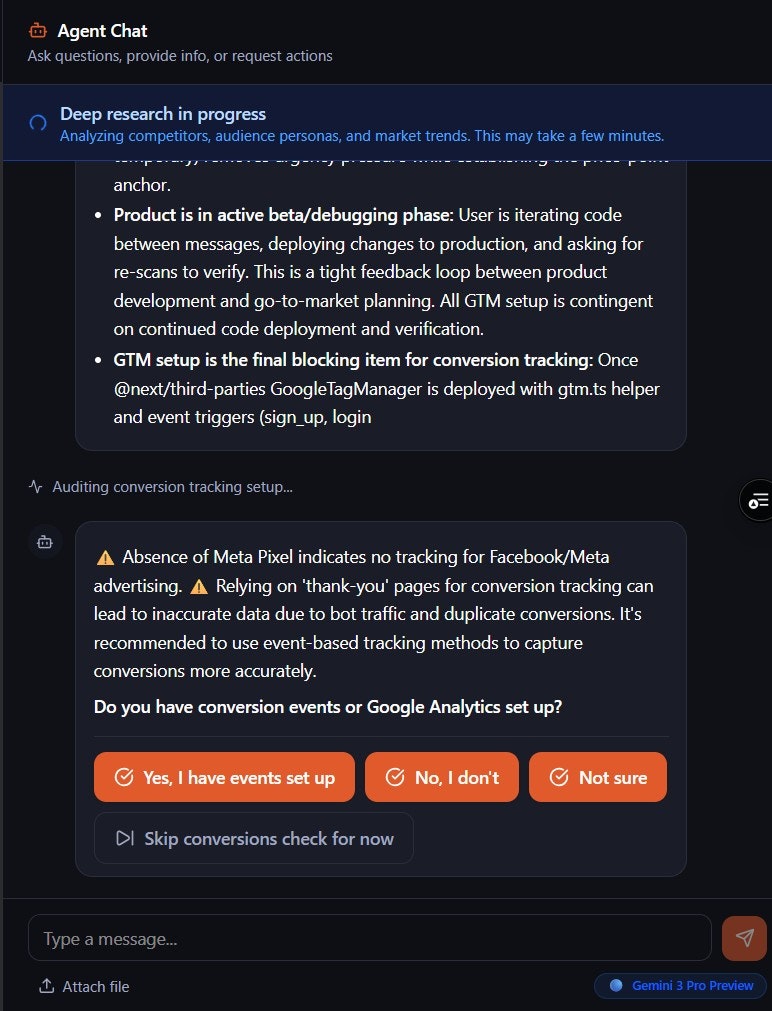Viewport: 772px width, 1011px height.
Task: Click the deep research progress spinner
Action: [x=37, y=123]
